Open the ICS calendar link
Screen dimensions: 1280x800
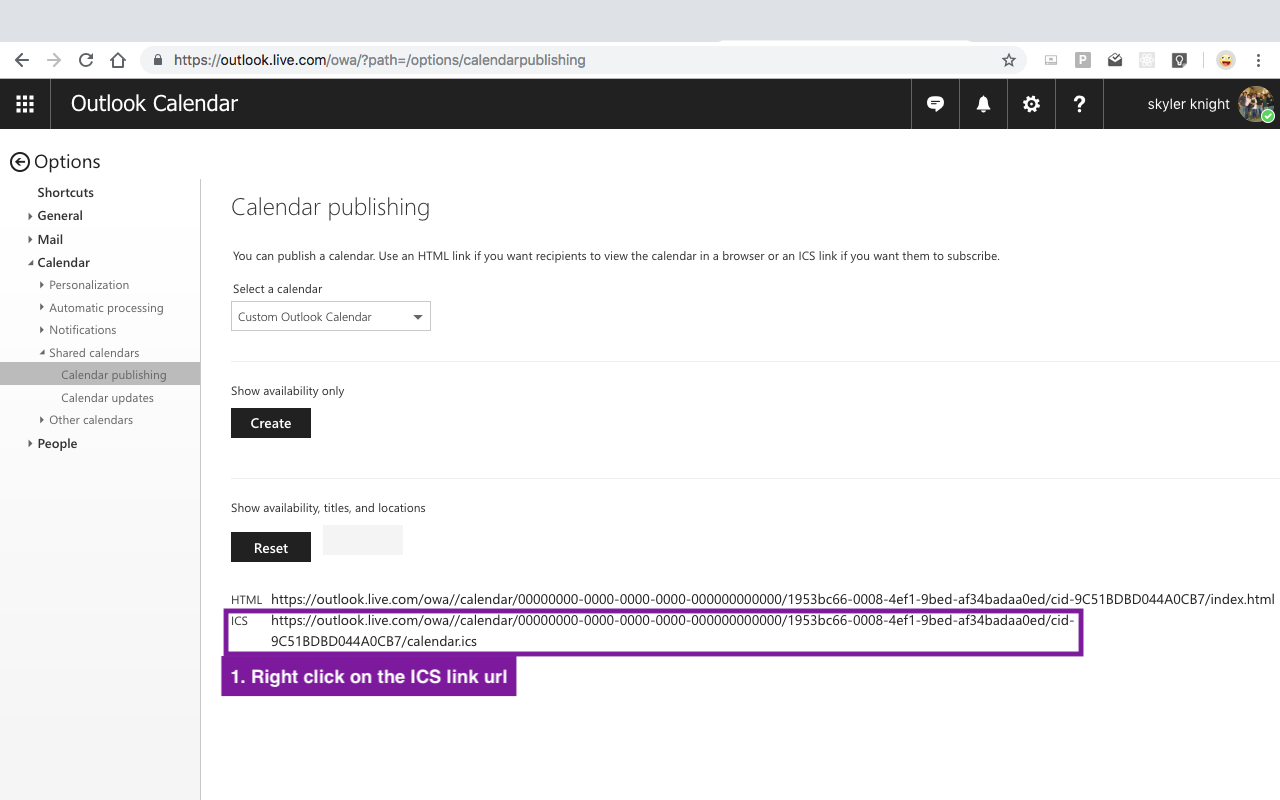pyautogui.click(x=673, y=631)
